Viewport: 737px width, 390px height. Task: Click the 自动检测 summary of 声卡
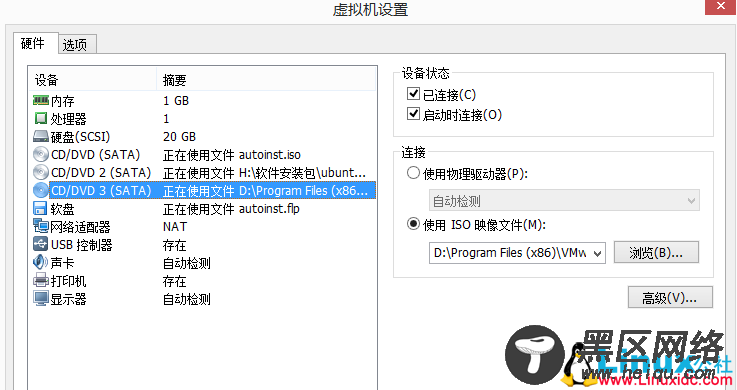(187, 263)
